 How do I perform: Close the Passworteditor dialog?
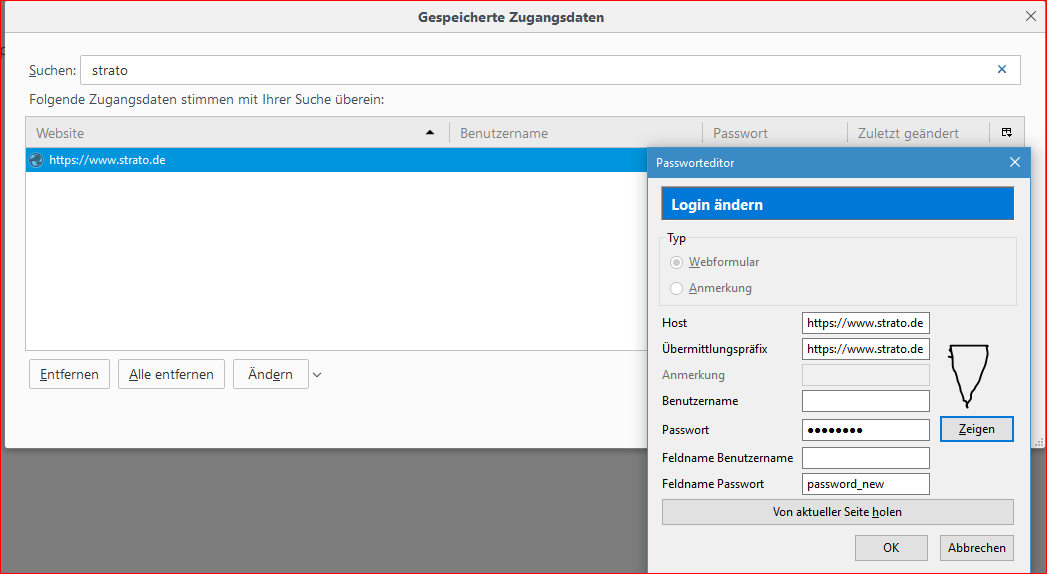1014,162
